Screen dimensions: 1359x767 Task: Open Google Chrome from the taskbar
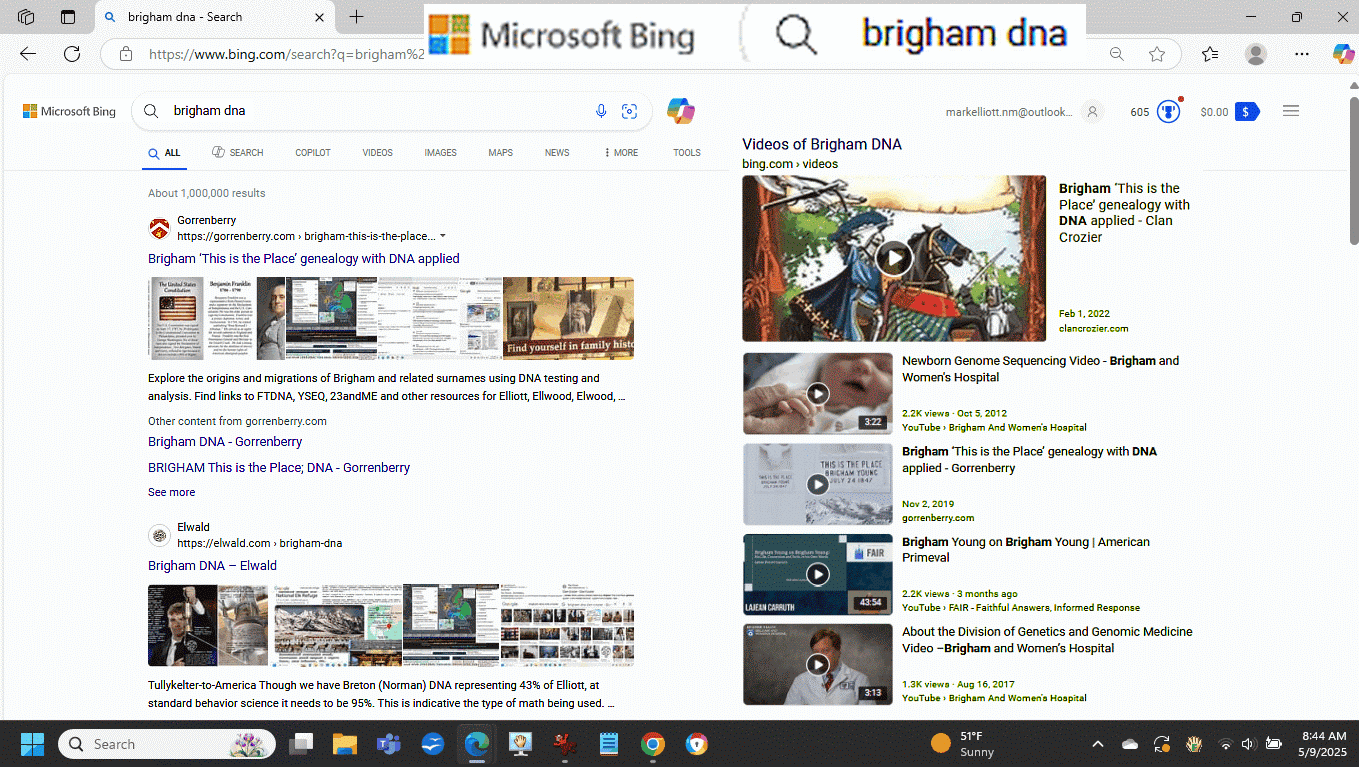(x=652, y=744)
